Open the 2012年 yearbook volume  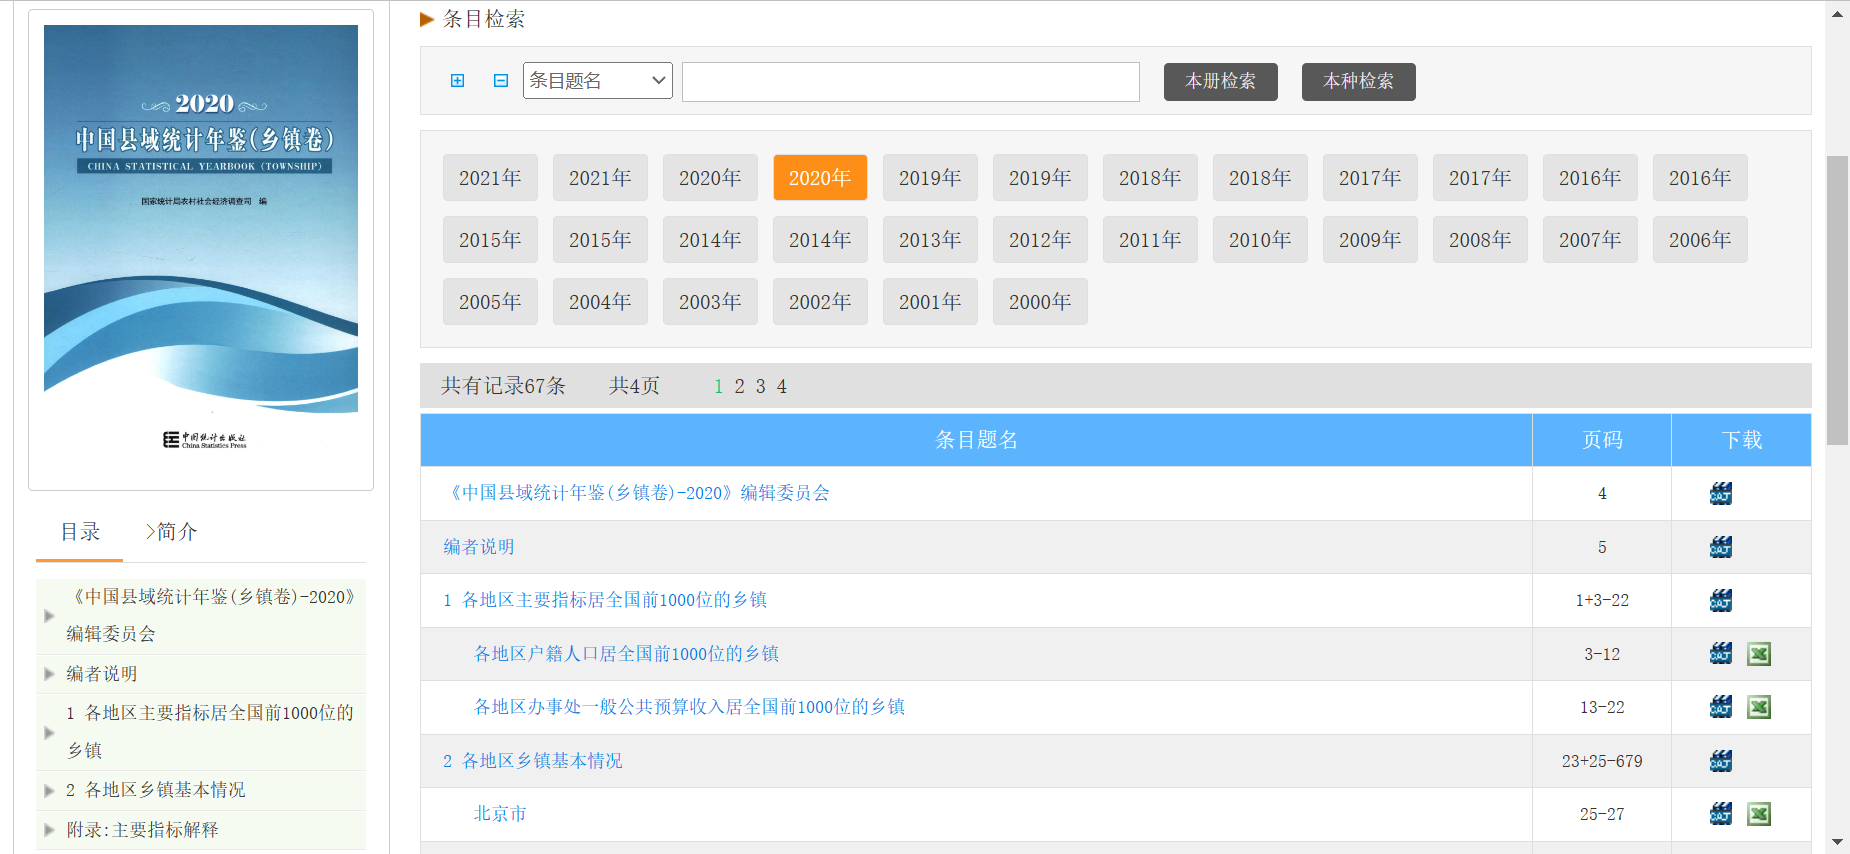click(1040, 240)
